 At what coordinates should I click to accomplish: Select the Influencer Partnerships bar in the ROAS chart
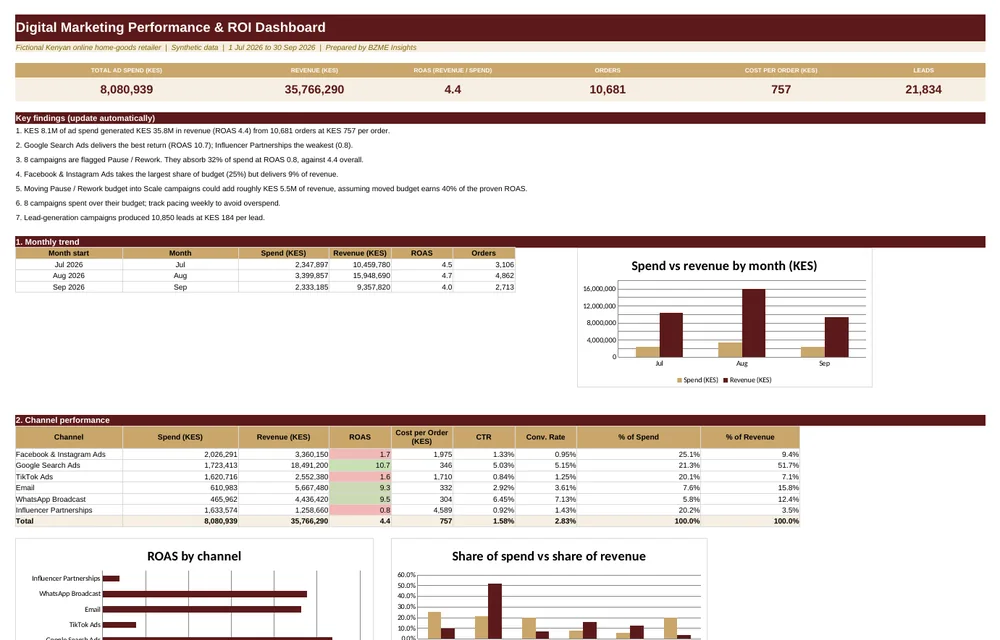tap(111, 579)
